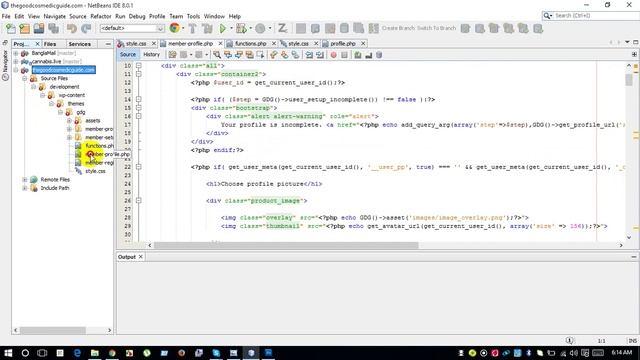Open the documents list dropdown arrow
This screenshot has width=640, height=360.
pyautogui.click(x=627, y=42)
